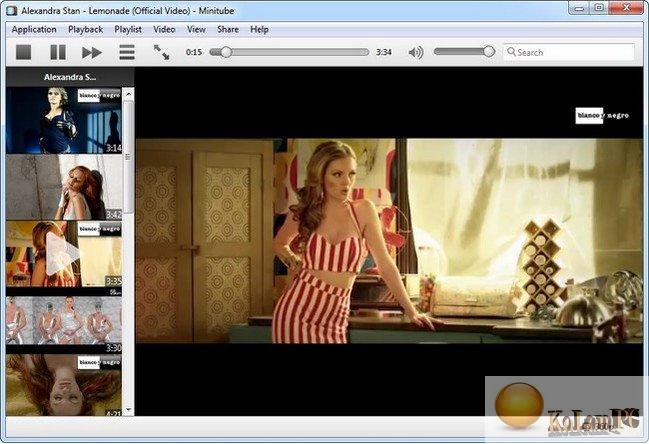
Task: Open the Share menu
Action: [x=228, y=29]
